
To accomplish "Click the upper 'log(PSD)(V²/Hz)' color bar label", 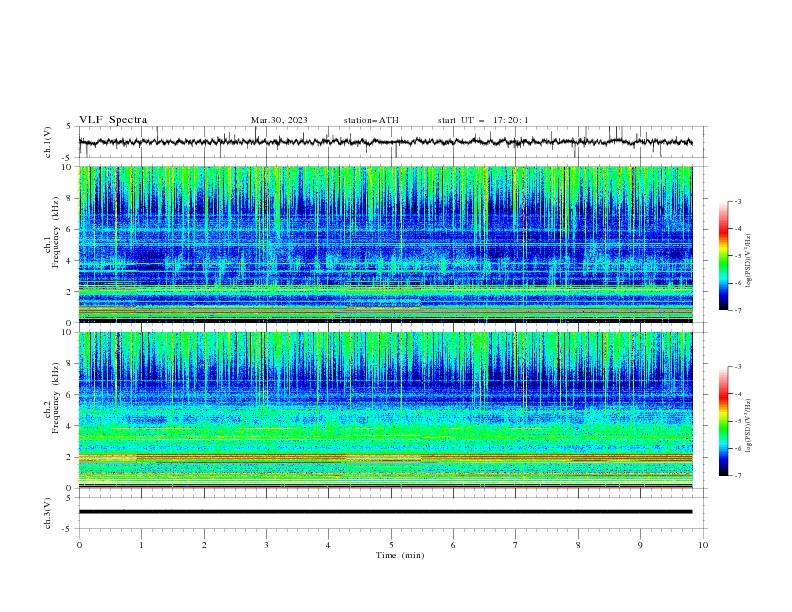I will tap(749, 261).
